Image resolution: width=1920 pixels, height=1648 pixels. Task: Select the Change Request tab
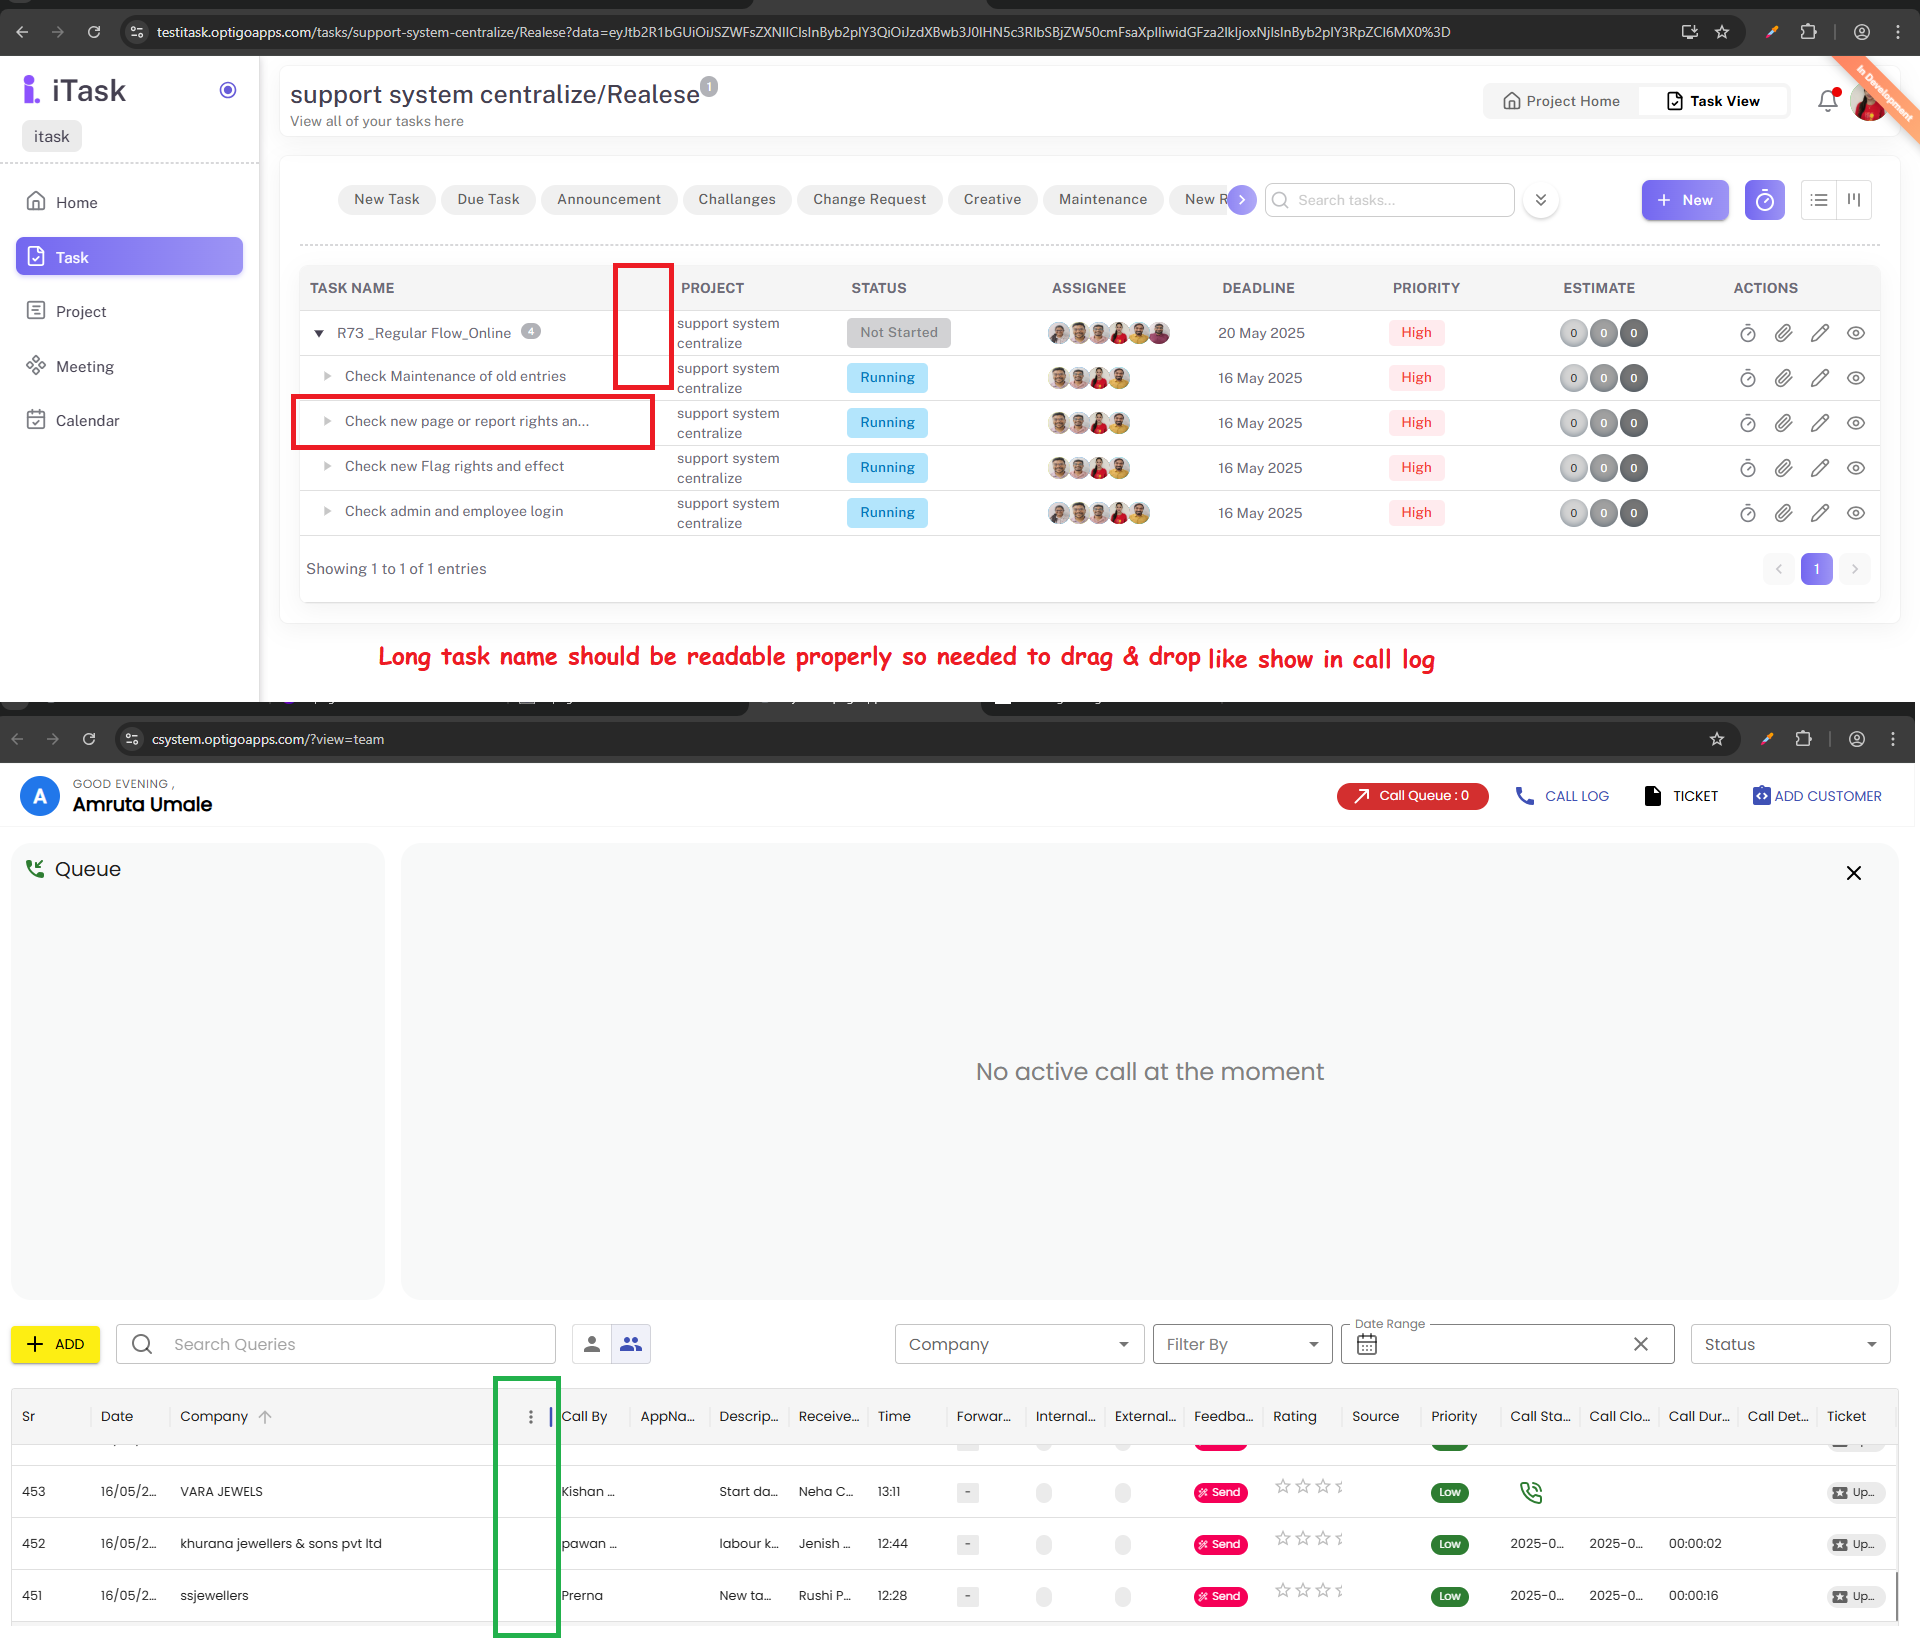[x=869, y=199]
